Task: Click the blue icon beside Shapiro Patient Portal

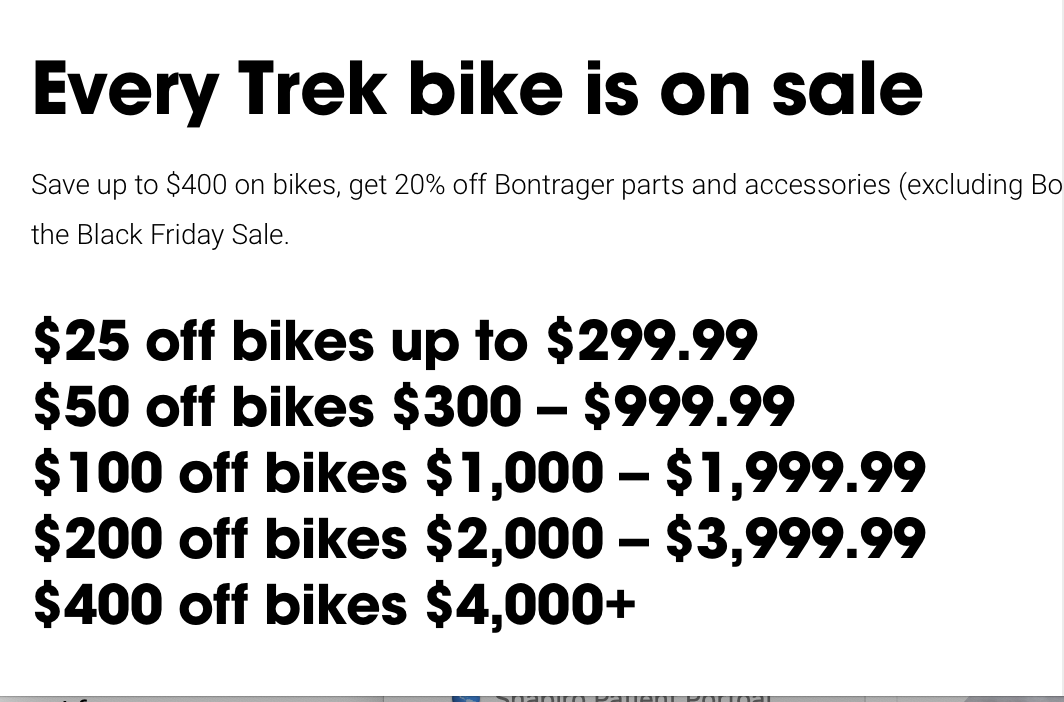Action: 466,696
